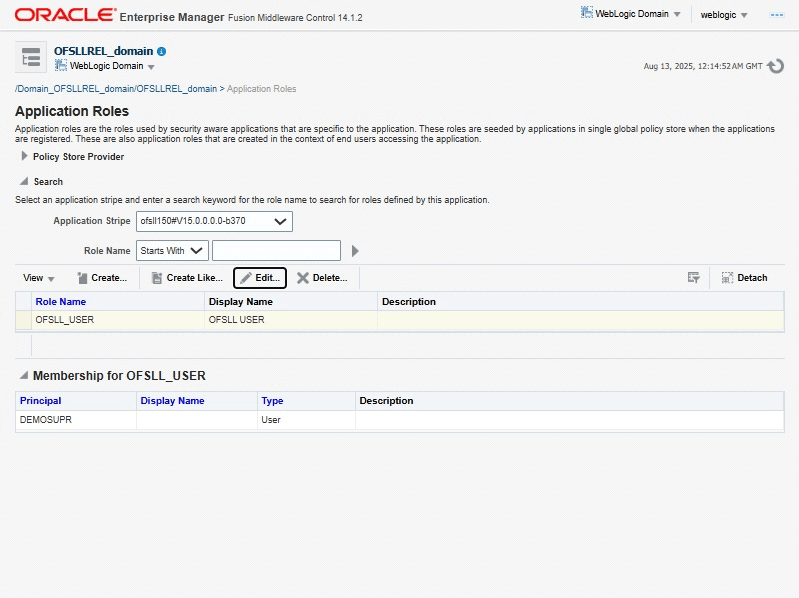Expand the Policy Store Provider section
The height and width of the screenshot is (598, 799).
click(24, 156)
